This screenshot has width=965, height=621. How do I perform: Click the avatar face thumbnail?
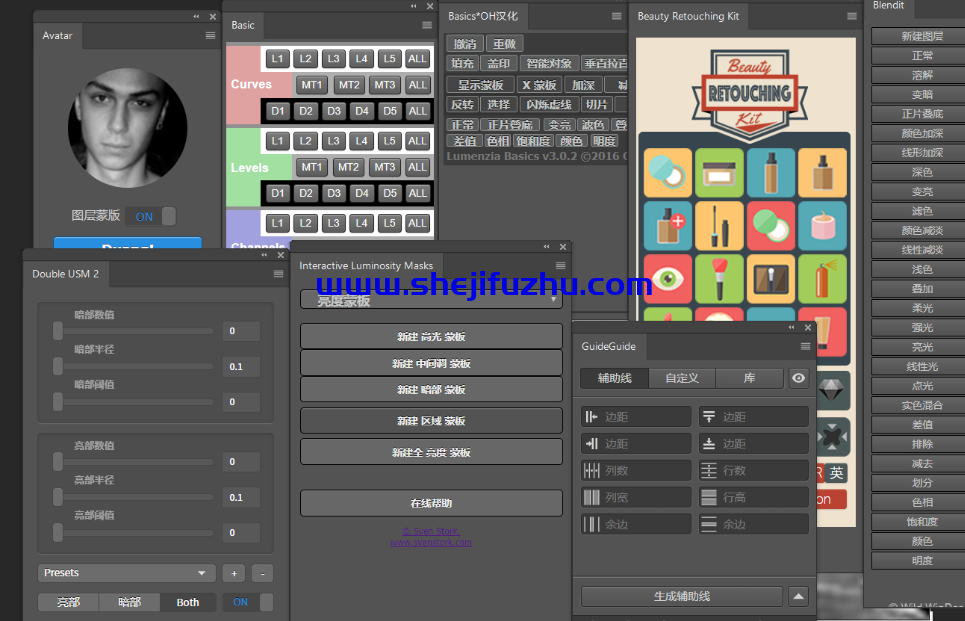[127, 128]
